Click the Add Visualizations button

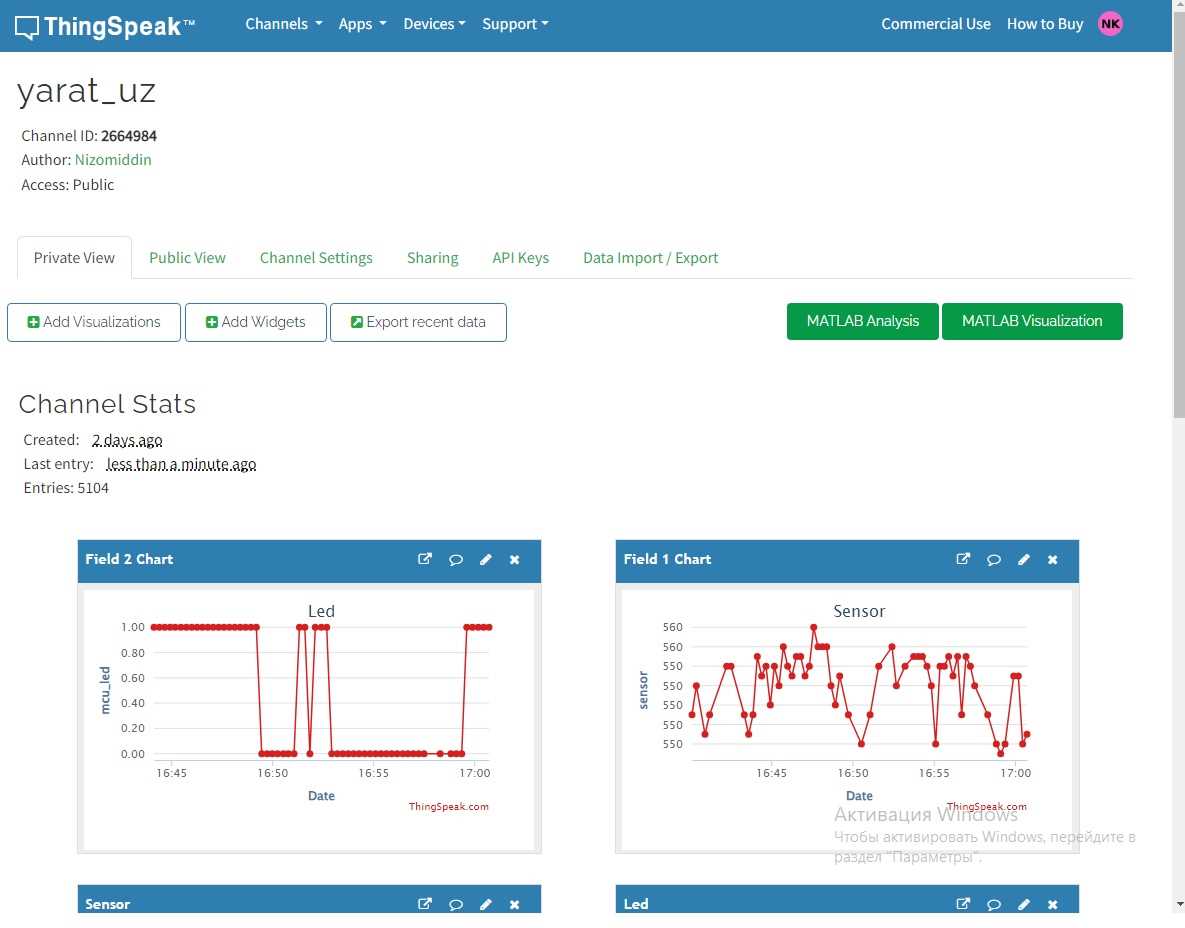94,322
